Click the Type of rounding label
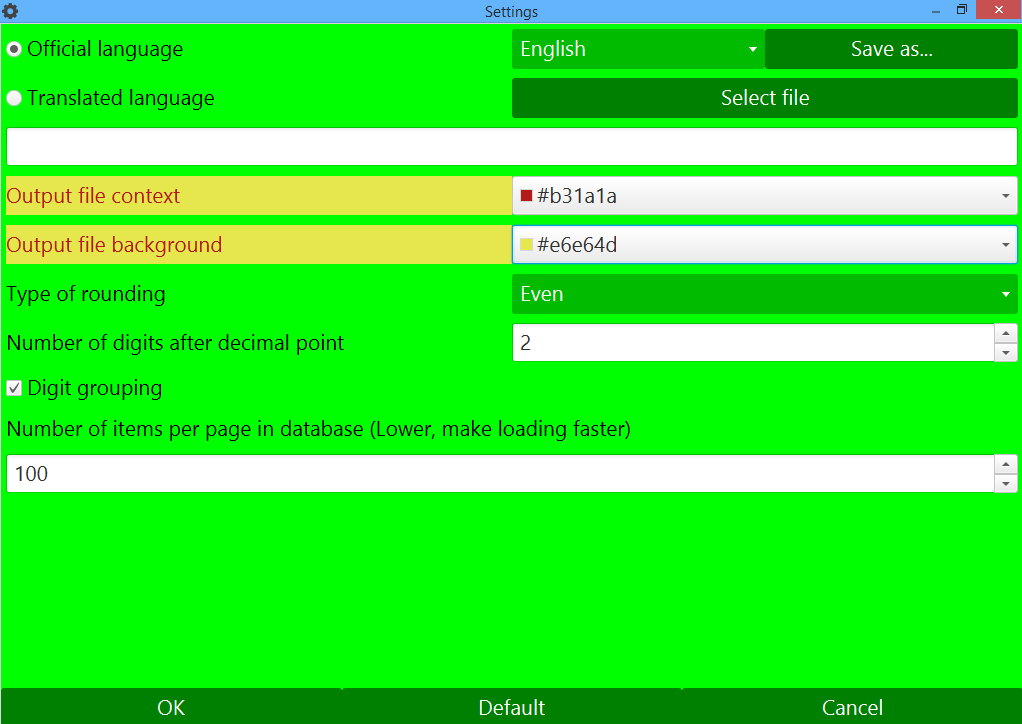This screenshot has height=724, width=1022. click(x=86, y=295)
